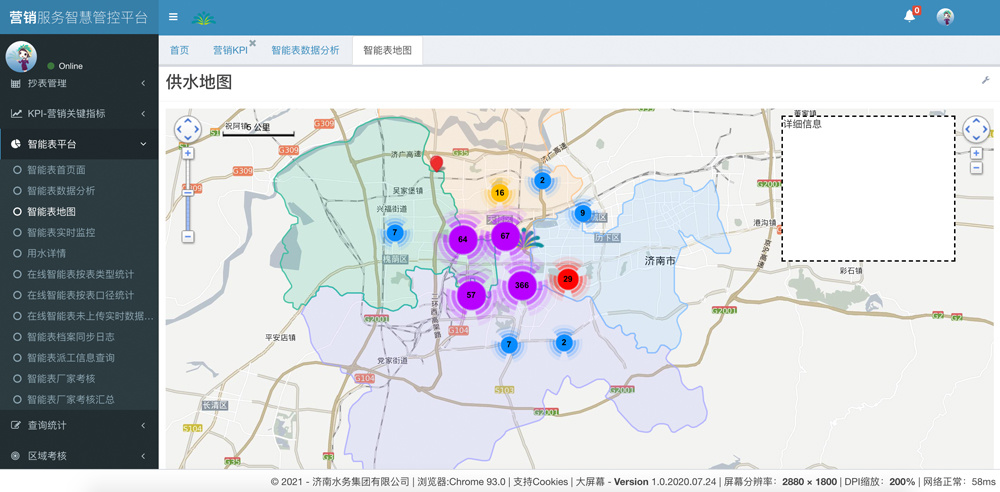Select the 智能表地图 tab
The image size is (1000, 492).
[388, 50]
